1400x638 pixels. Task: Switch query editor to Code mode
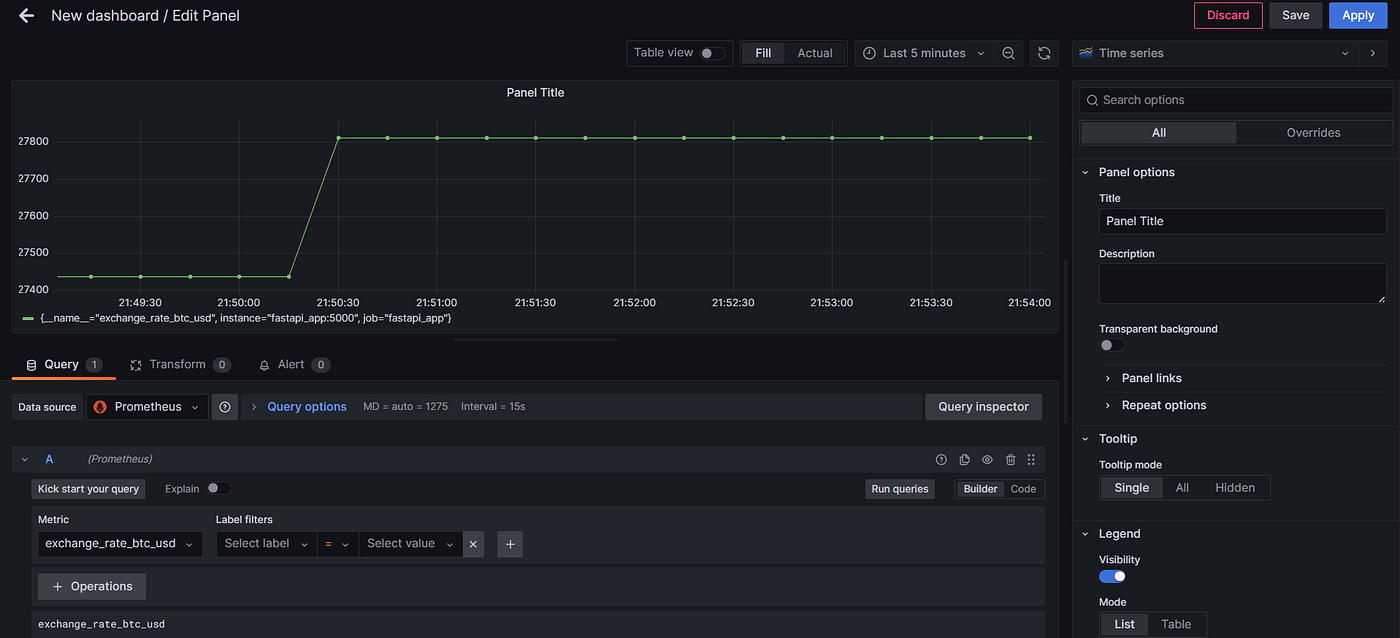click(x=1023, y=489)
